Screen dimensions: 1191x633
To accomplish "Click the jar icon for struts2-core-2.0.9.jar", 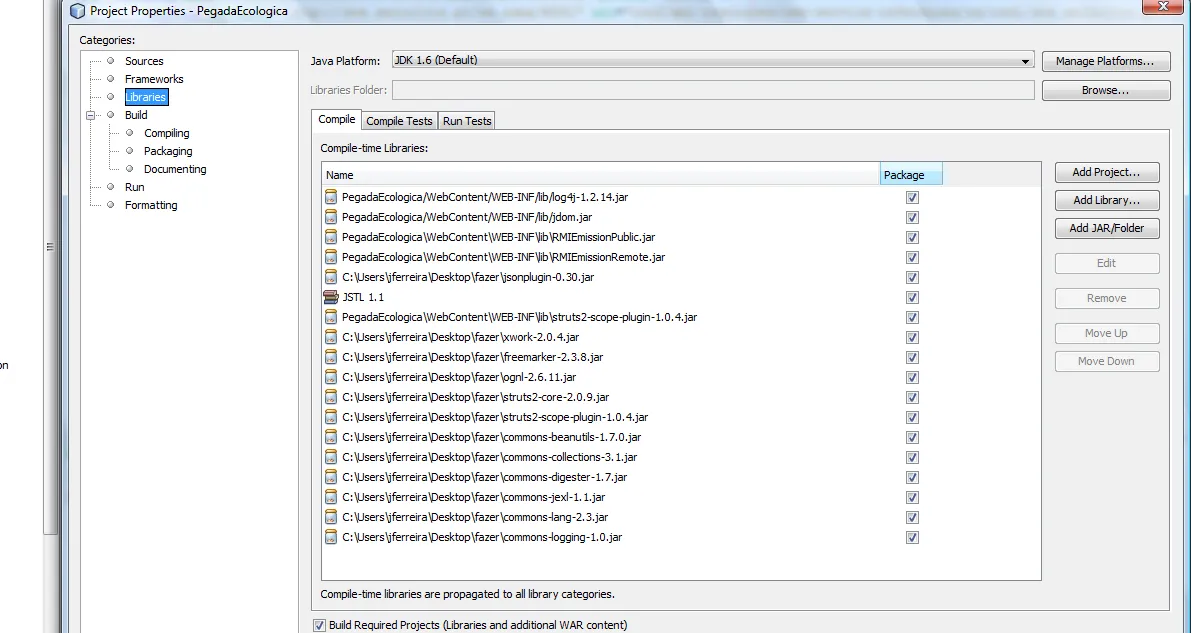I will tap(330, 397).
